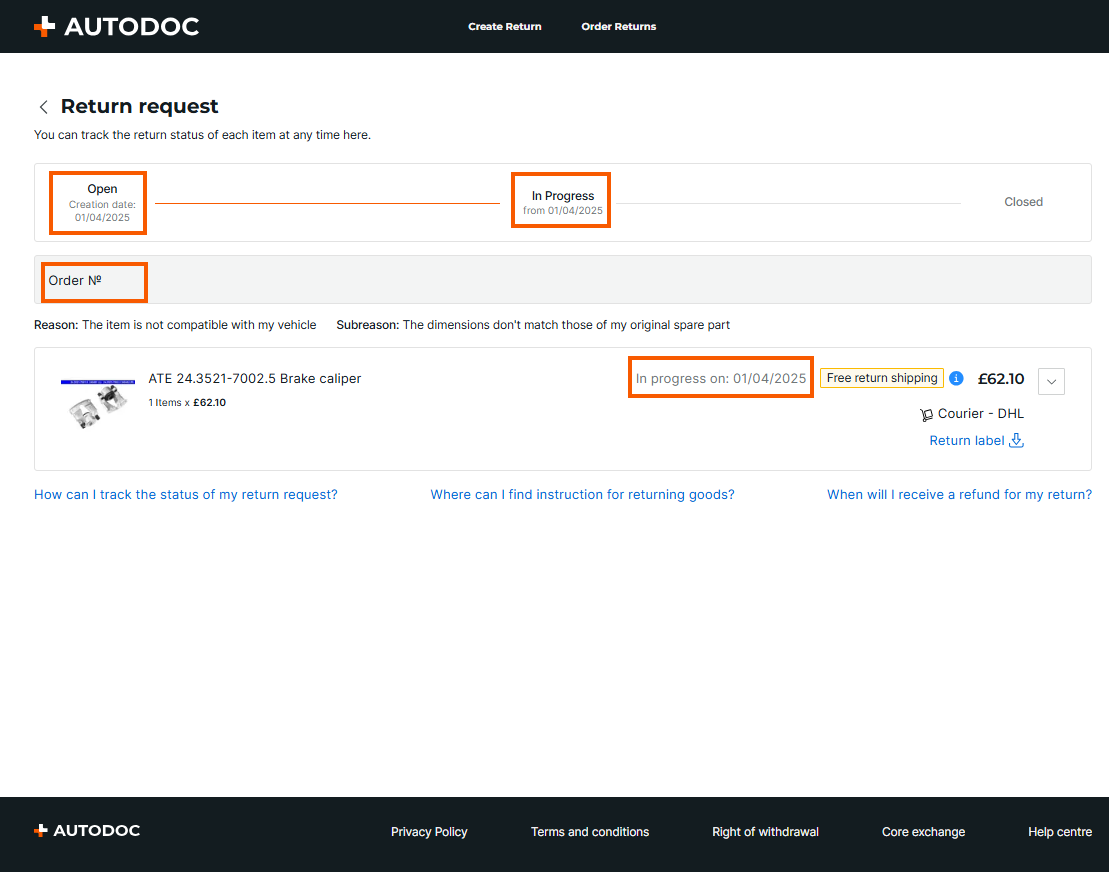Download the Return label
The height and width of the screenshot is (872, 1109).
tap(965, 441)
